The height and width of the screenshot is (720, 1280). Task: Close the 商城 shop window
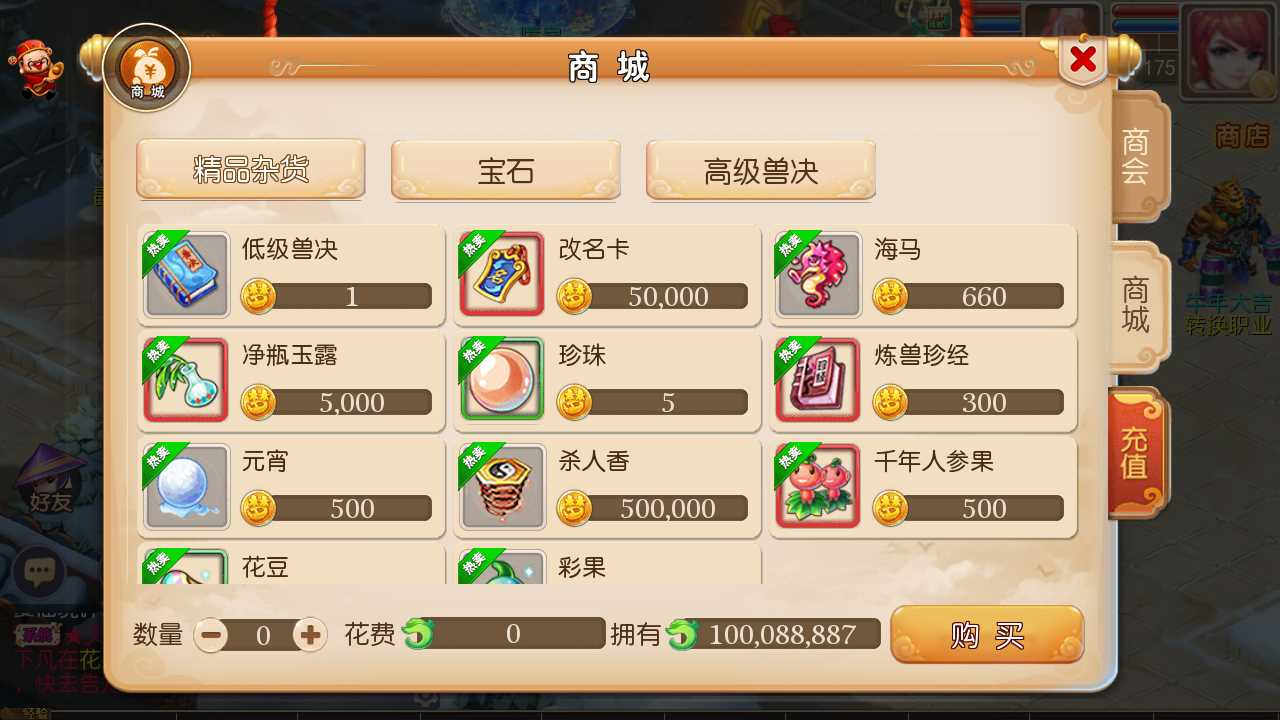tap(1083, 60)
